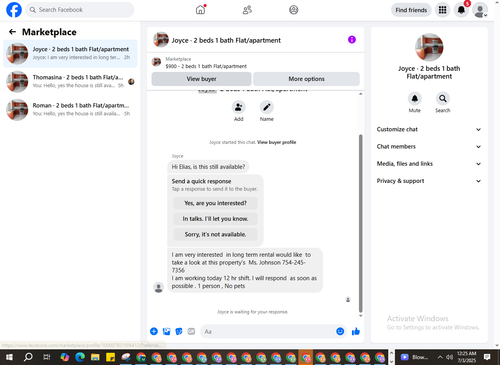
Task: Send quick reply In talks. I'll let you know.
Action: [215, 219]
